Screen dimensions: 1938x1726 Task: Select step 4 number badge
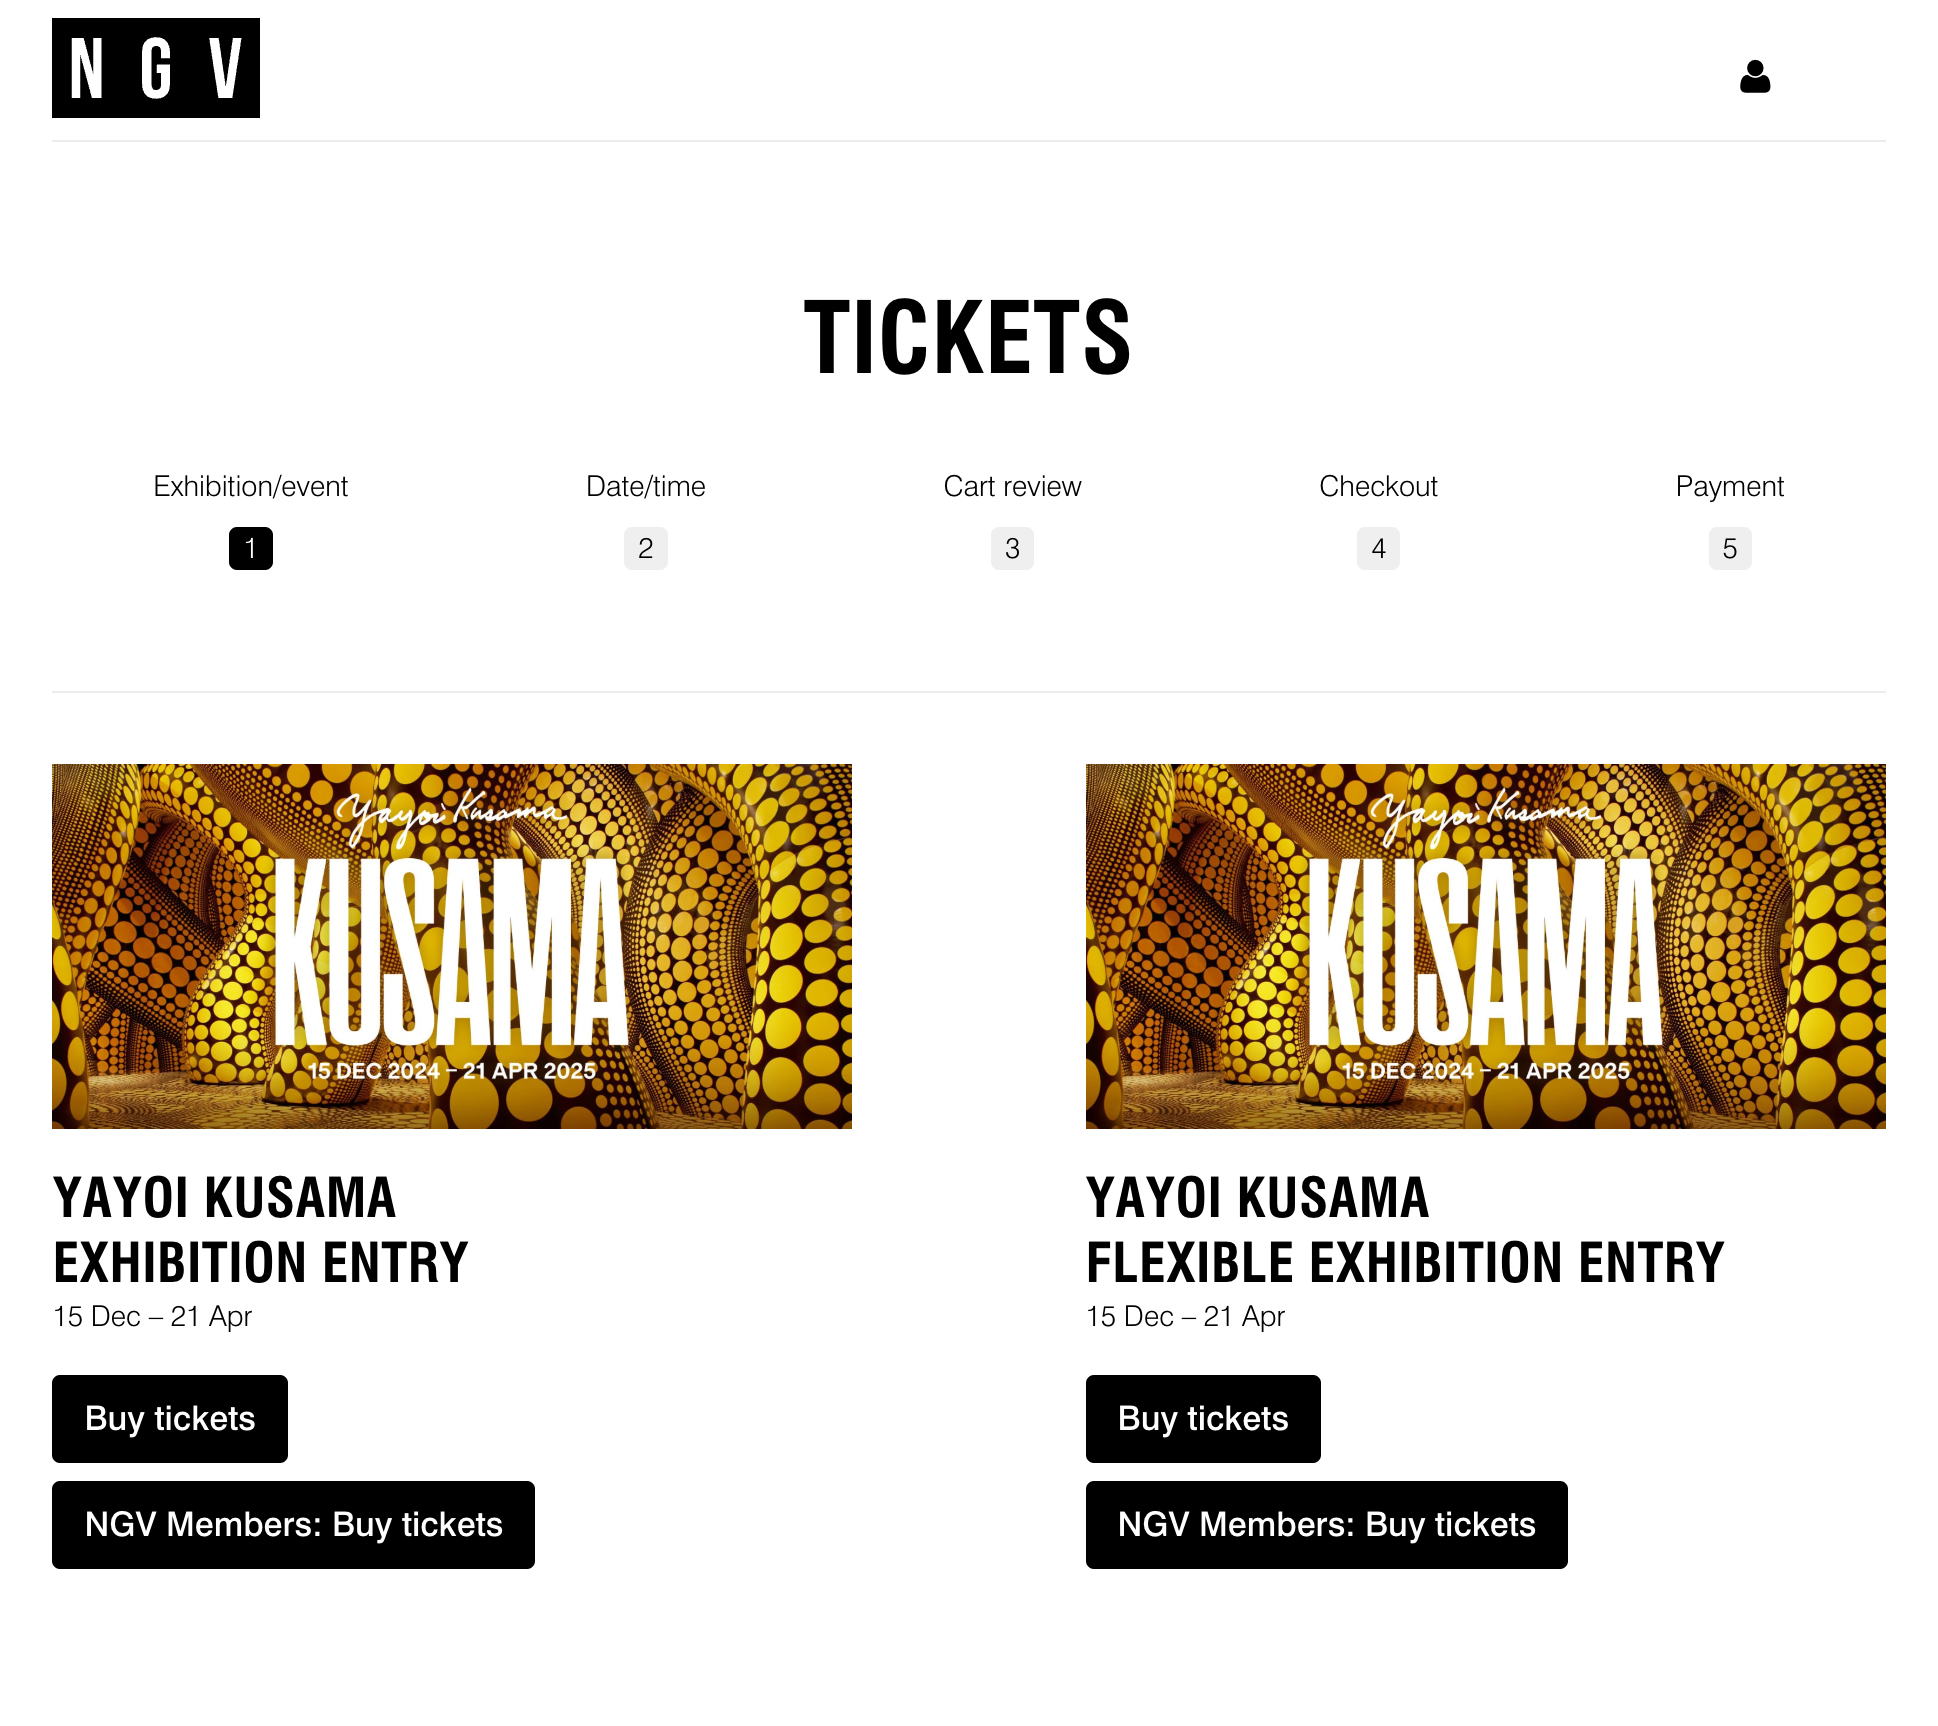tap(1378, 548)
